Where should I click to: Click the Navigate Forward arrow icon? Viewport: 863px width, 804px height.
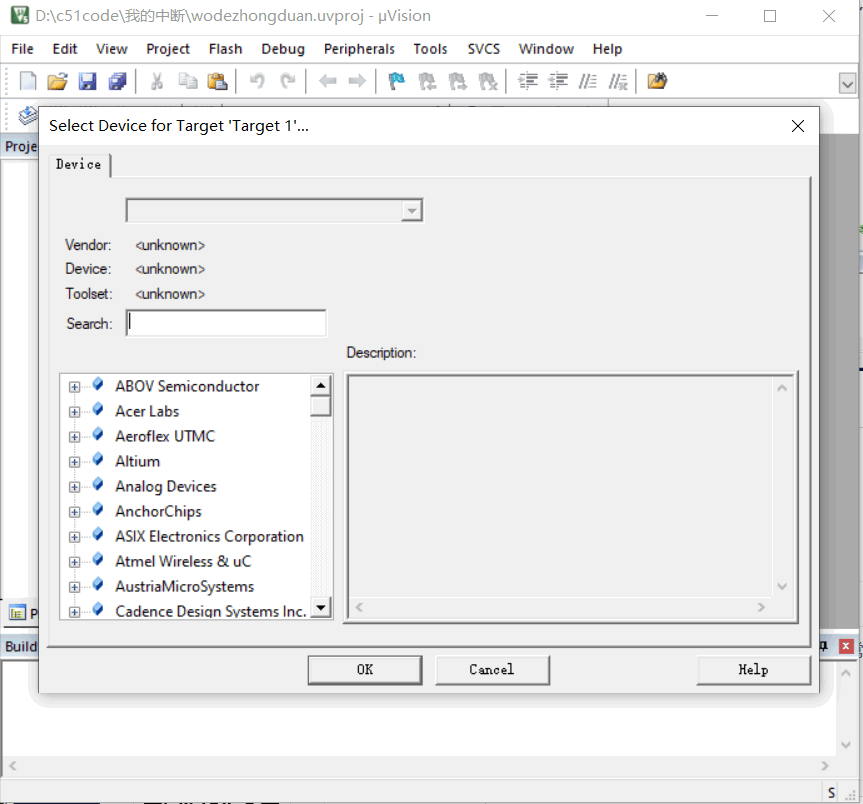[x=357, y=81]
